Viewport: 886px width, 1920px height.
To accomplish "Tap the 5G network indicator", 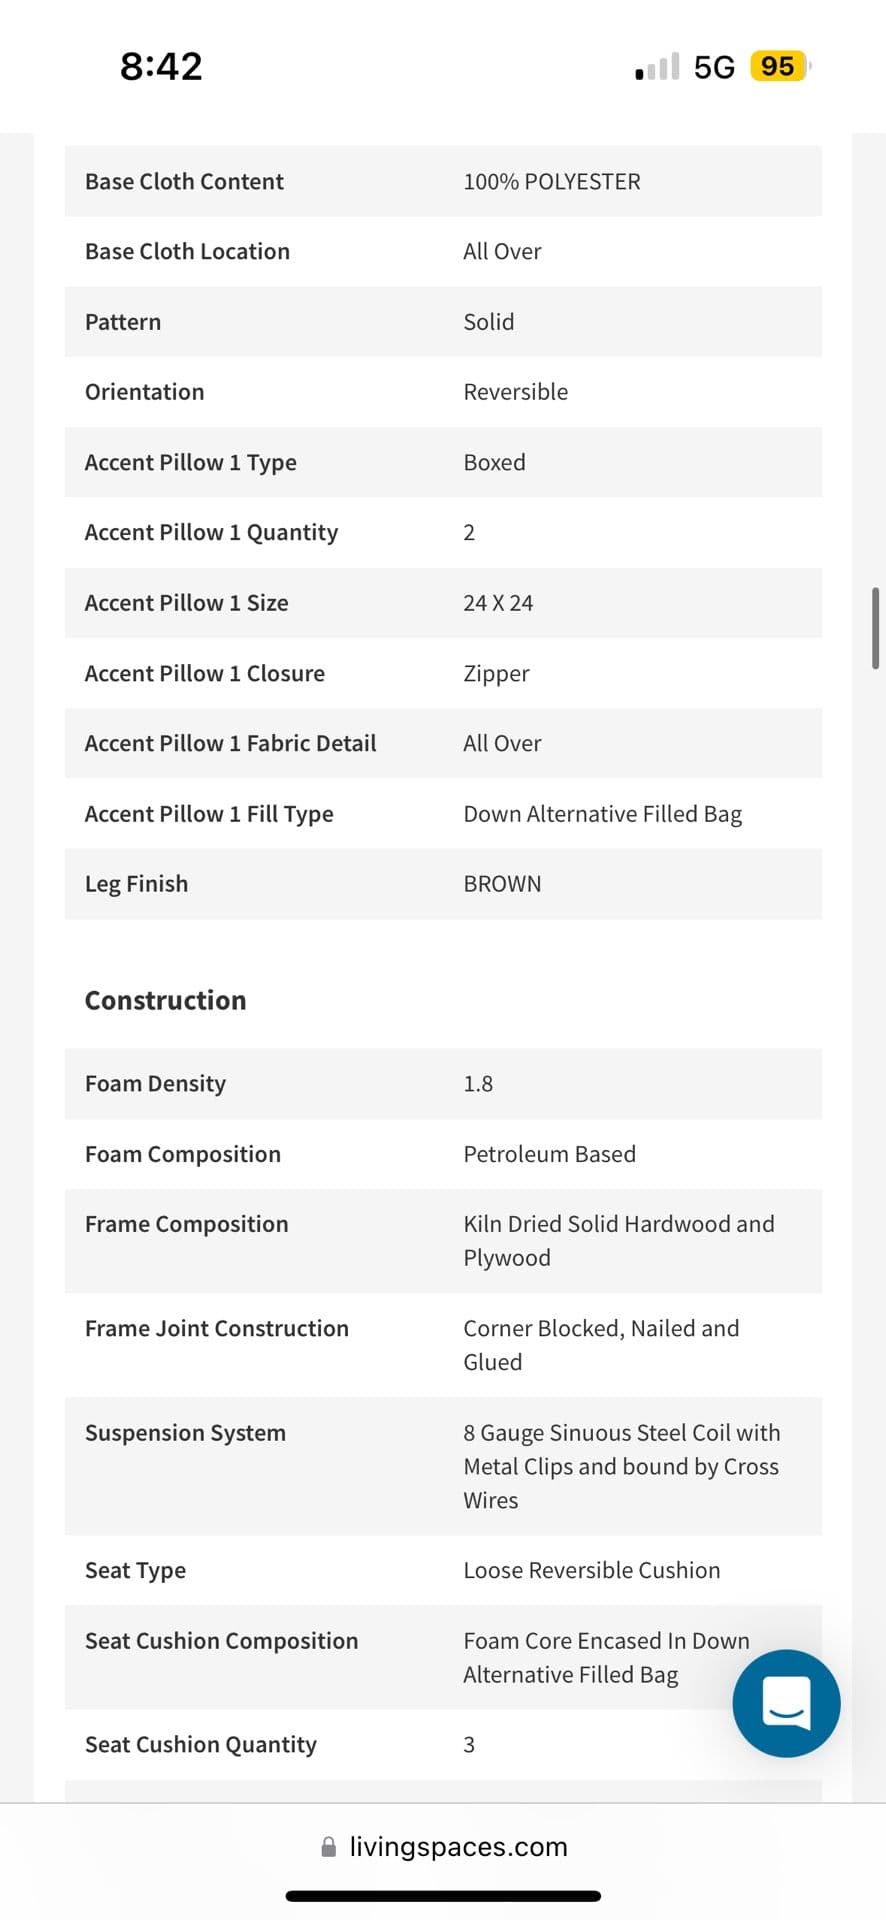I will click(714, 67).
